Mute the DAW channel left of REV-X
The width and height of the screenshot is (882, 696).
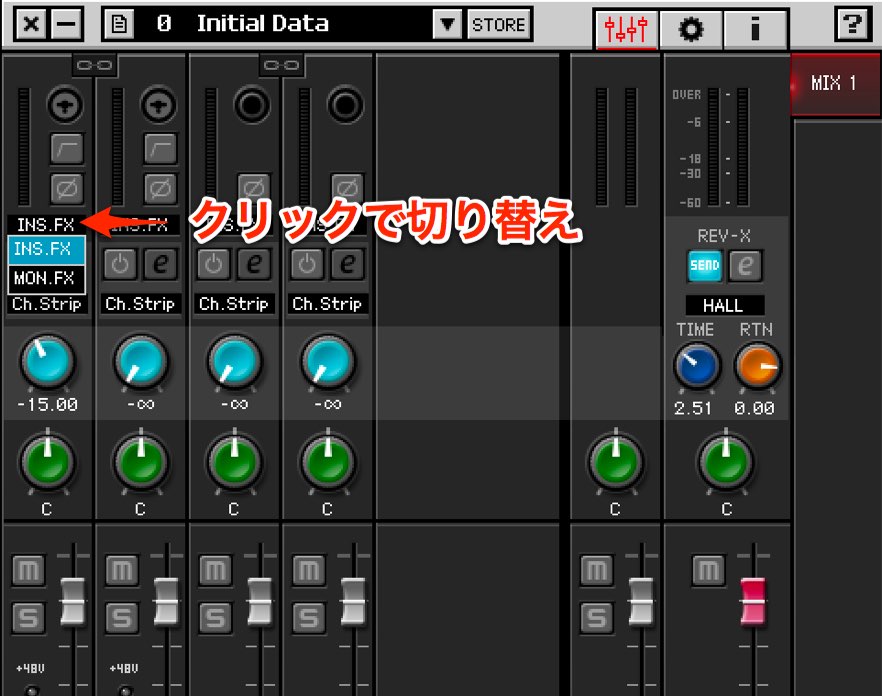(x=596, y=571)
